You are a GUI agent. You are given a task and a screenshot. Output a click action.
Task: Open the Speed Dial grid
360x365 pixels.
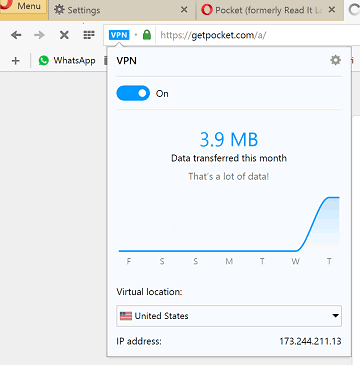point(89,35)
